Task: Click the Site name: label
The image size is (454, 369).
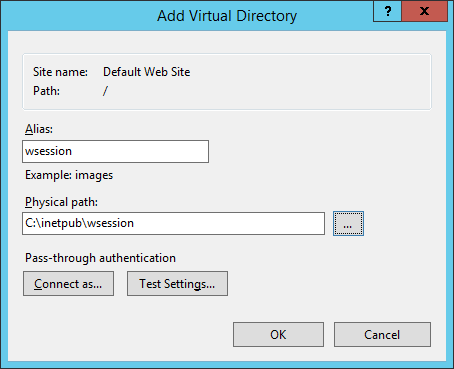Action: click(x=60, y=72)
